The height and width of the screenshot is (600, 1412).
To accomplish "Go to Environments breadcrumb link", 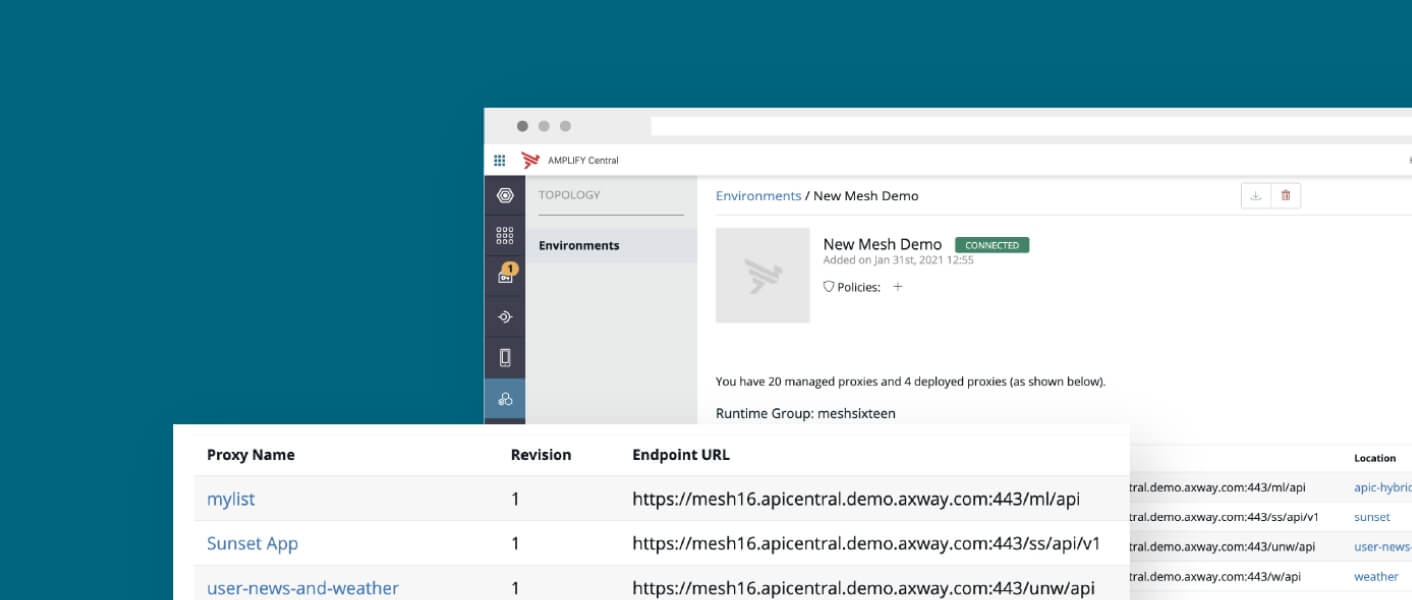I will (x=758, y=196).
